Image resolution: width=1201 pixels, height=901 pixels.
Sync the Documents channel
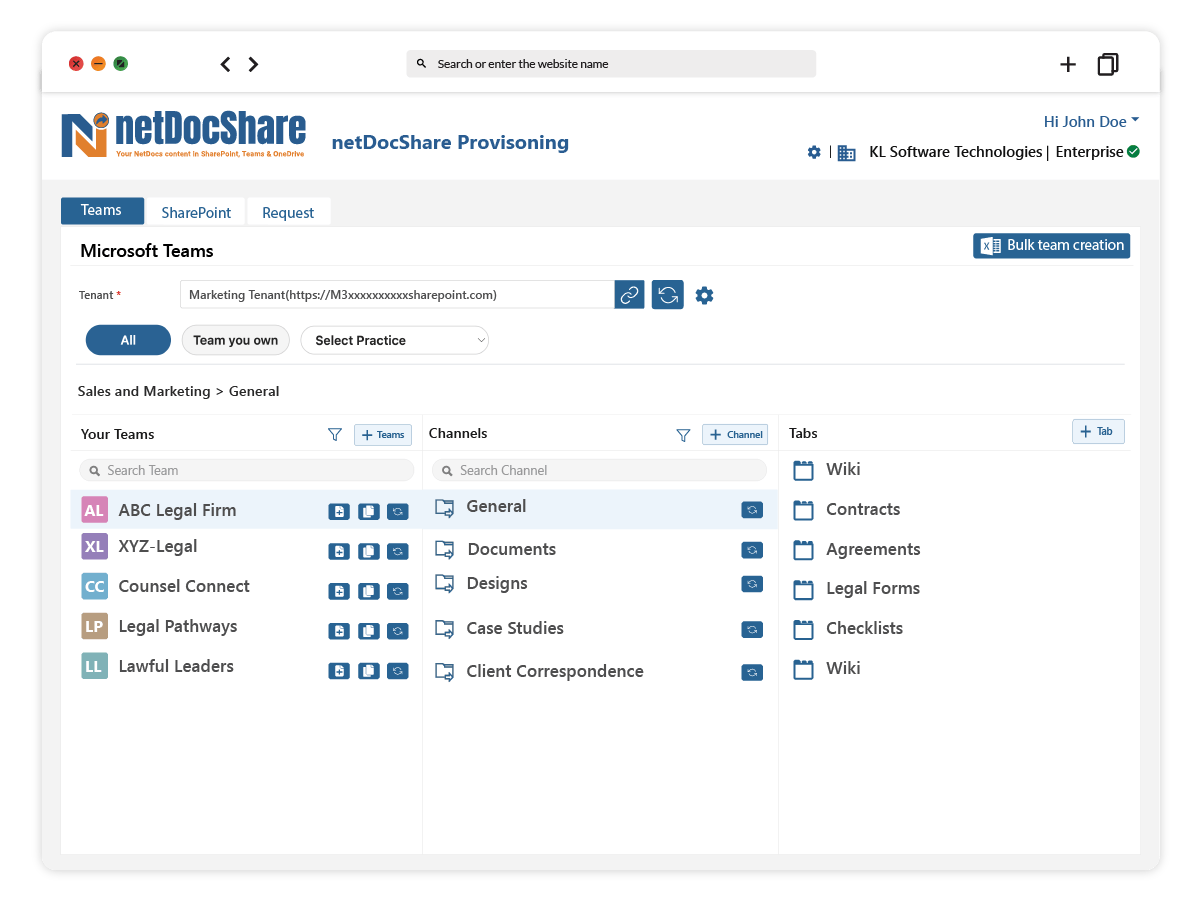[x=752, y=550]
